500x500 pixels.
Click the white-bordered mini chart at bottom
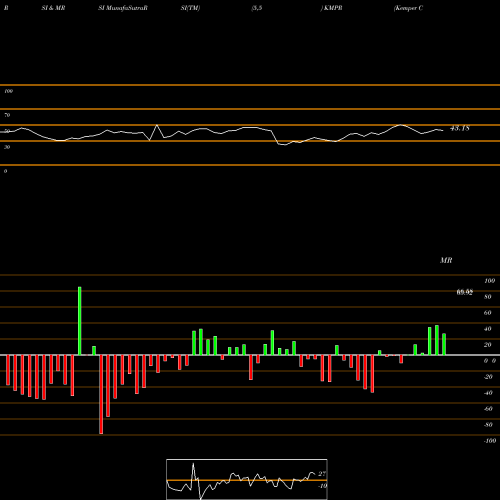point(247,479)
